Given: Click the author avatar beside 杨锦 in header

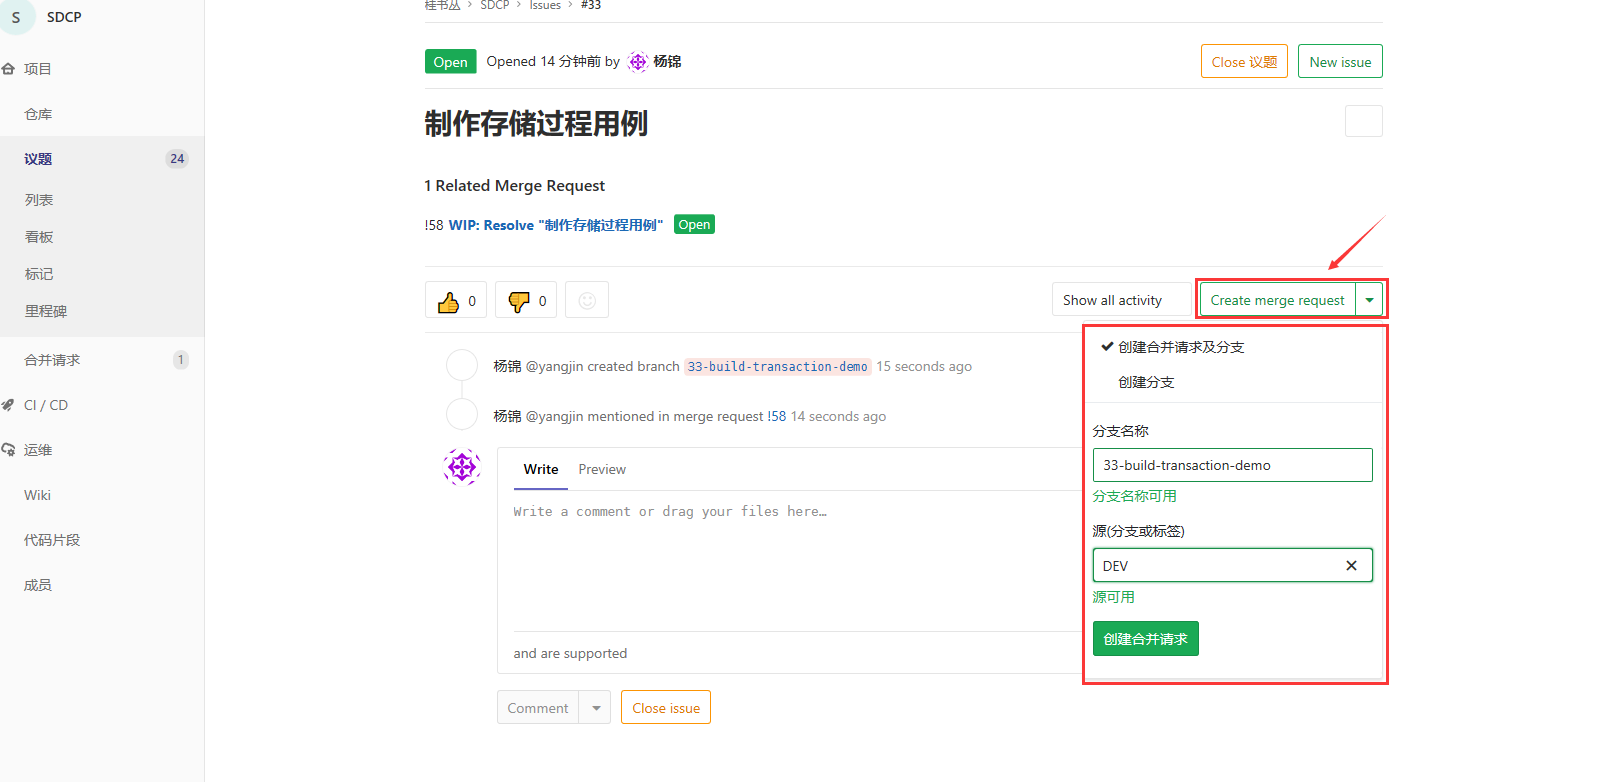Looking at the screenshot, I should [x=638, y=62].
